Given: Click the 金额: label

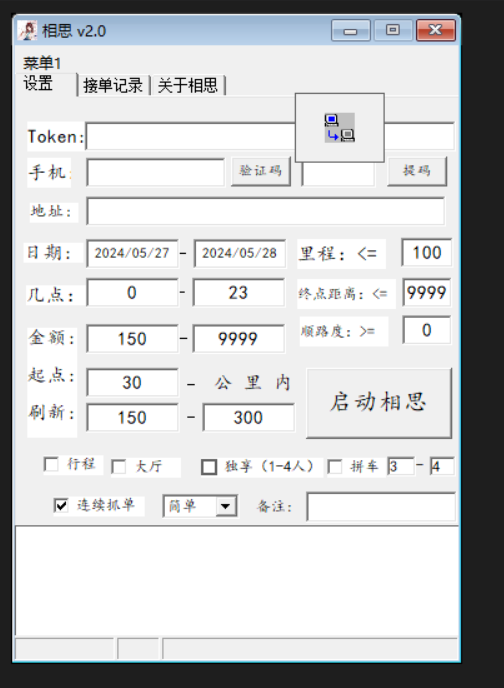Looking at the screenshot, I should click(51, 337).
